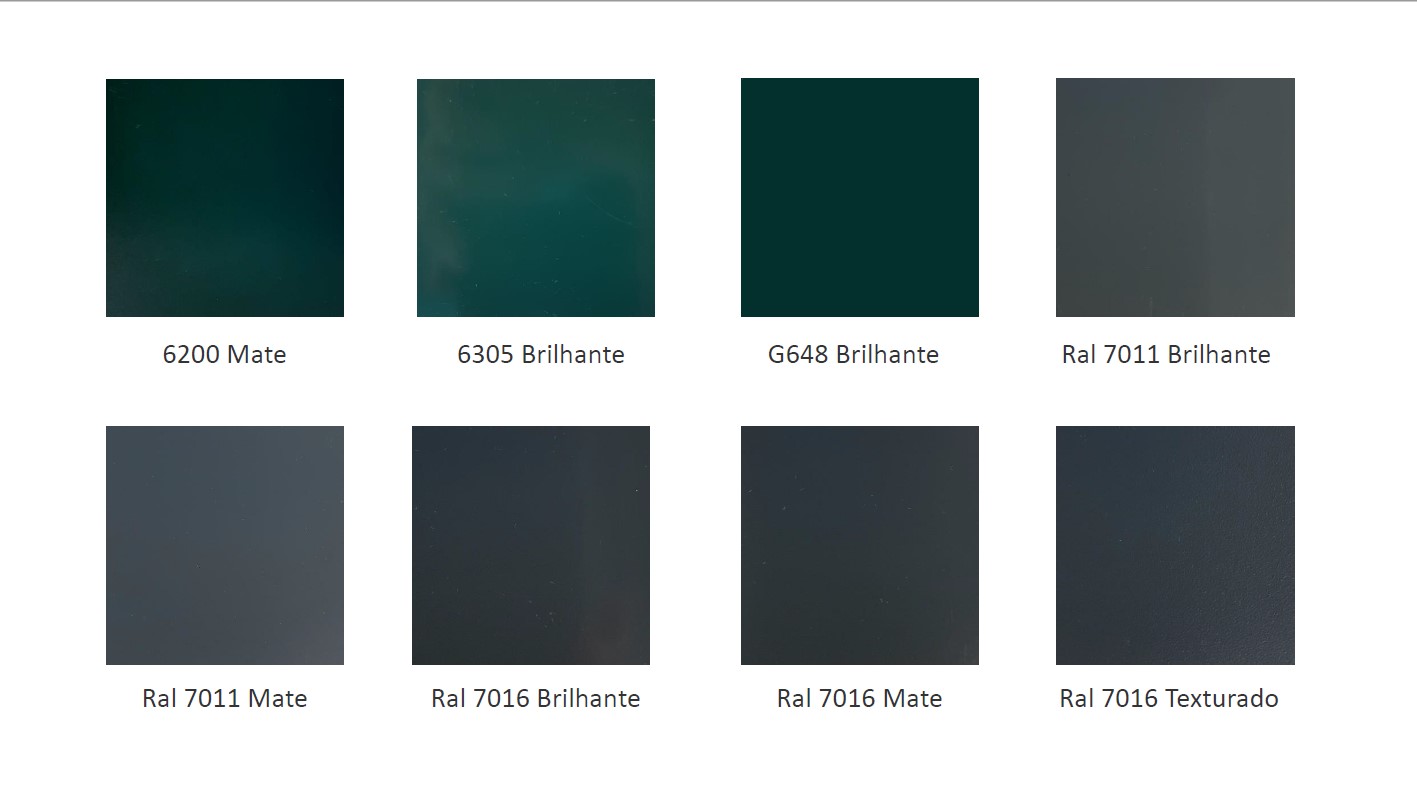Select the "G648 Brilhante" label text
Viewport: 1417px width, 801px height.
tap(853, 355)
